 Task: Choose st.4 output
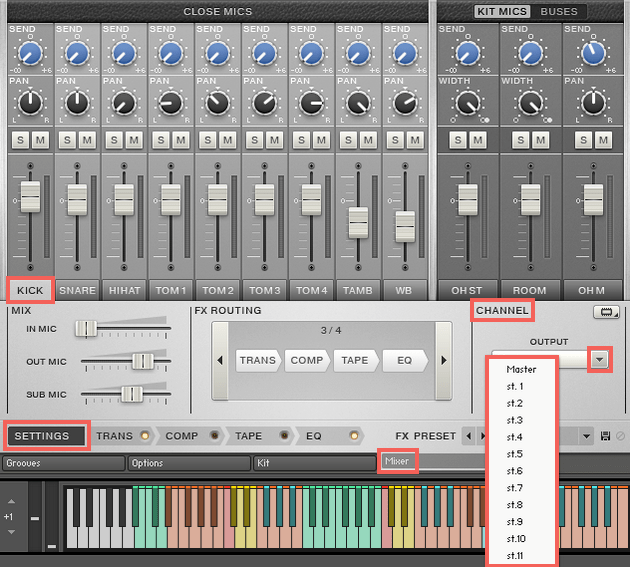[x=521, y=437]
